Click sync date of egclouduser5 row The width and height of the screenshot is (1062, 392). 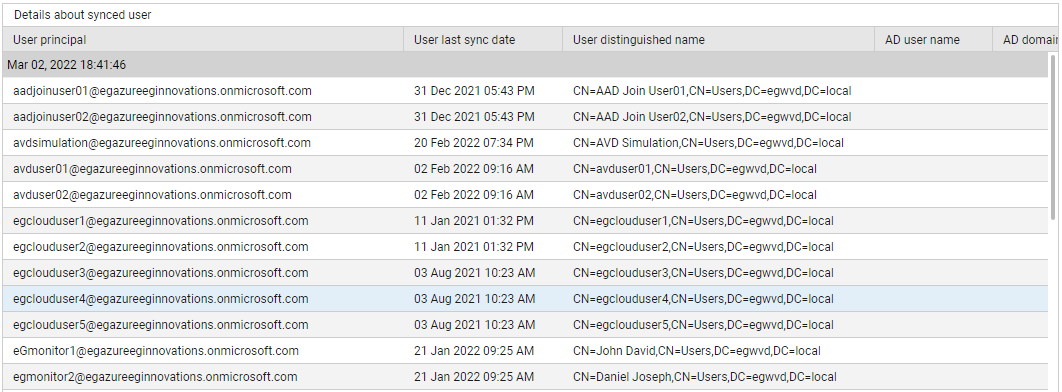[x=474, y=325]
